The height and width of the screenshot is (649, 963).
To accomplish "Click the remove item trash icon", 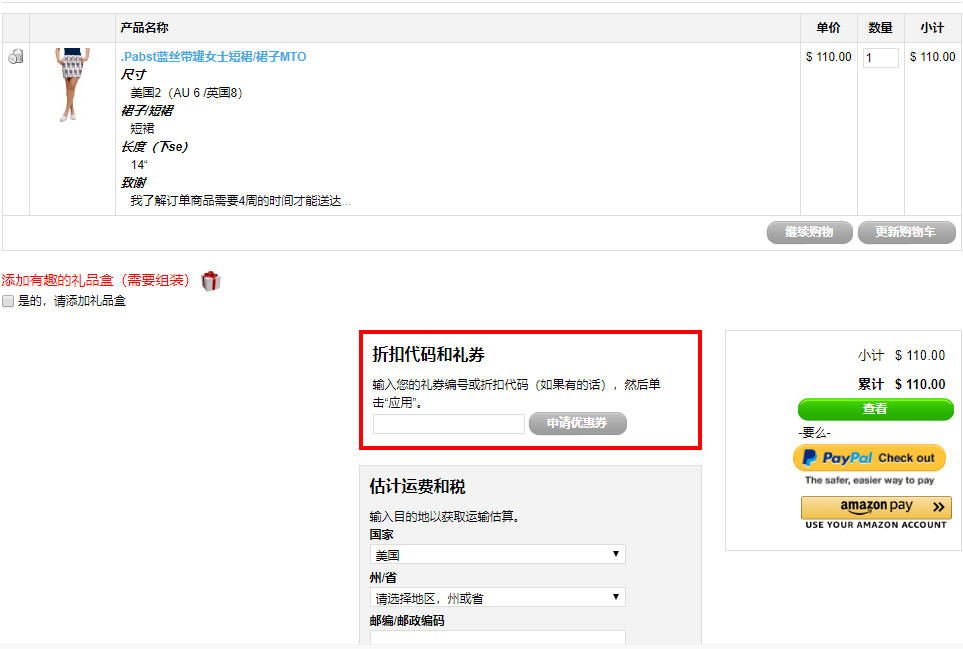I will point(16,57).
